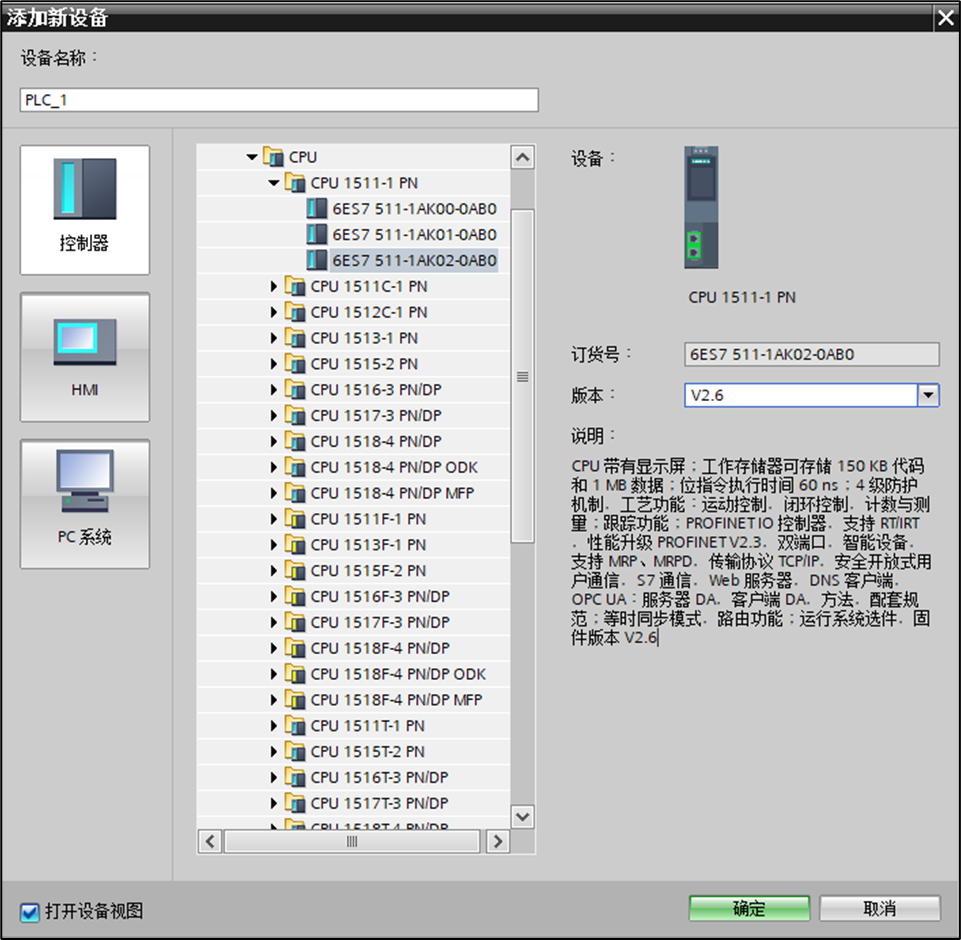Expand the CPU 1512C-1 PN node
This screenshot has height=940, width=961.
click(x=274, y=312)
